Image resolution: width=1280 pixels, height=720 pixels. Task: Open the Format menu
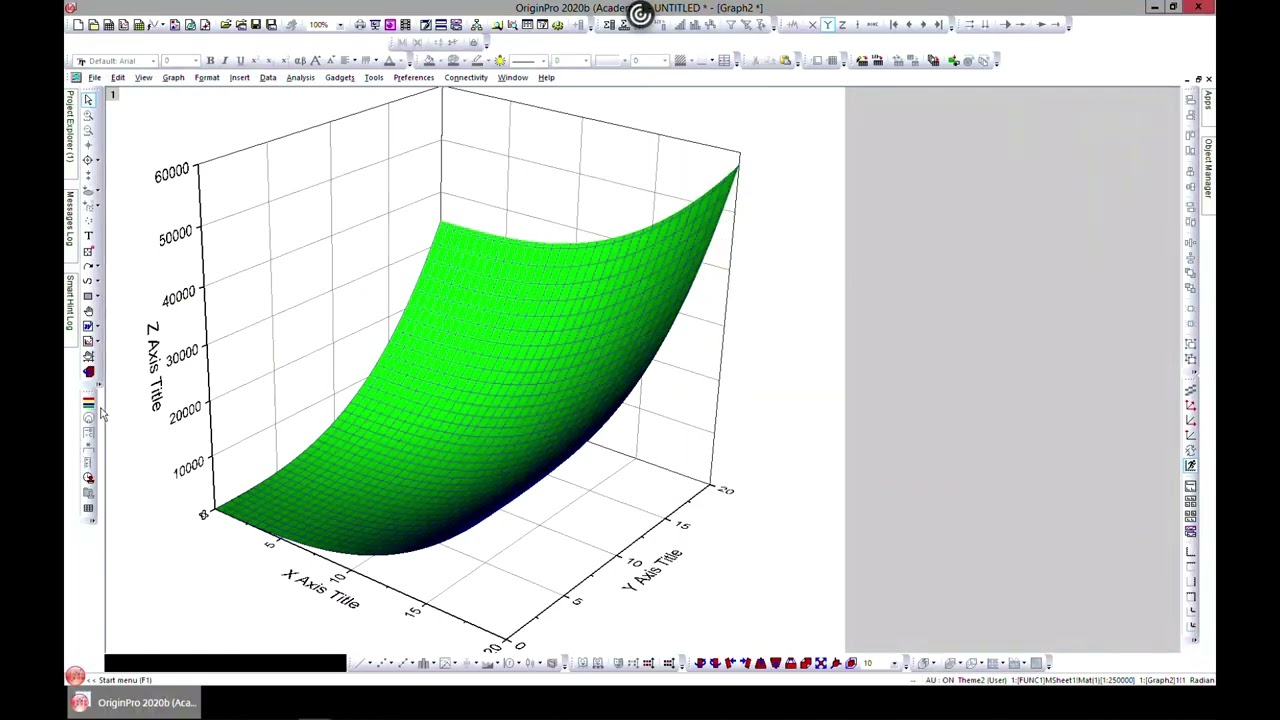[x=207, y=78]
